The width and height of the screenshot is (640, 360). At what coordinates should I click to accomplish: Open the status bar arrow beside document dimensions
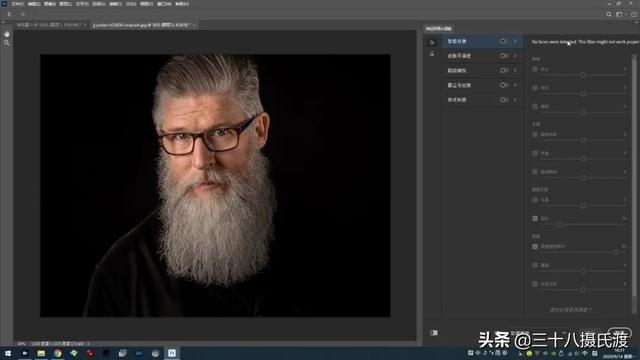pos(89,344)
